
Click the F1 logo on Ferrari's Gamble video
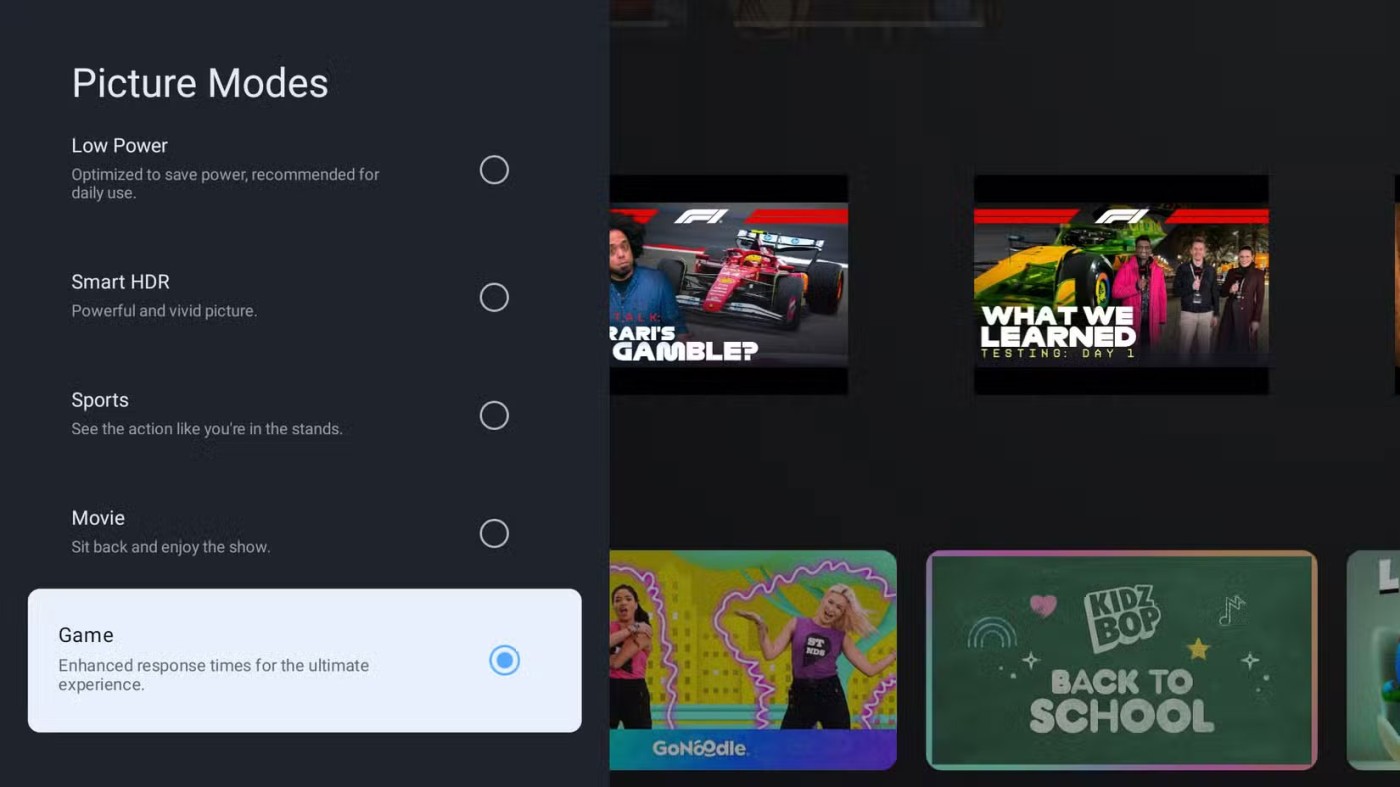point(700,216)
